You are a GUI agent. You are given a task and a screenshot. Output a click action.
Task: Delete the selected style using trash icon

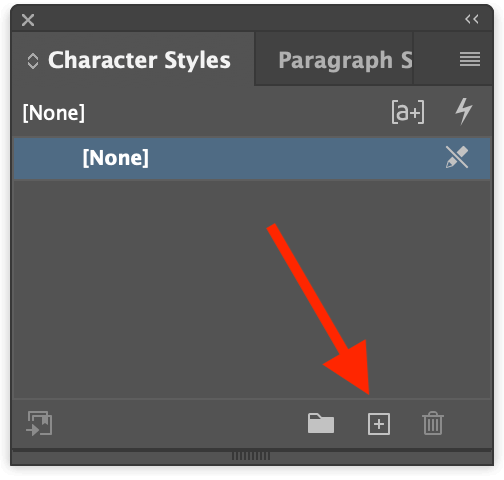click(433, 423)
